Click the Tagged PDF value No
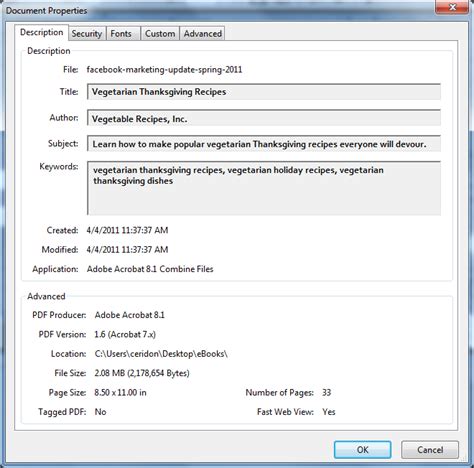The image size is (474, 468). 100,412
